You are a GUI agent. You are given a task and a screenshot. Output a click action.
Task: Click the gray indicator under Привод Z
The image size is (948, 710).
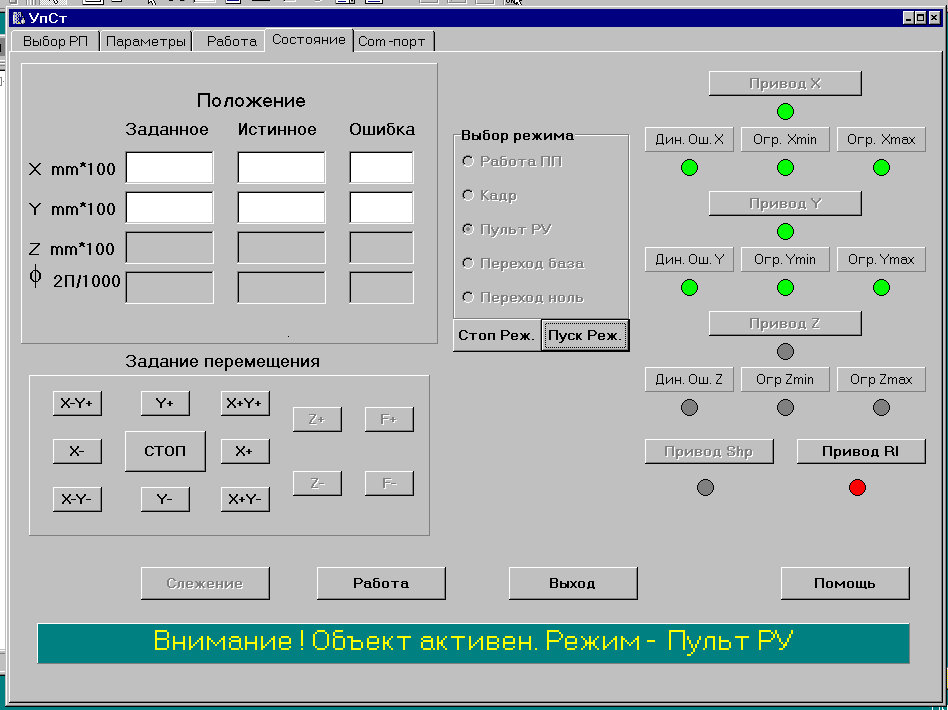[x=785, y=351]
